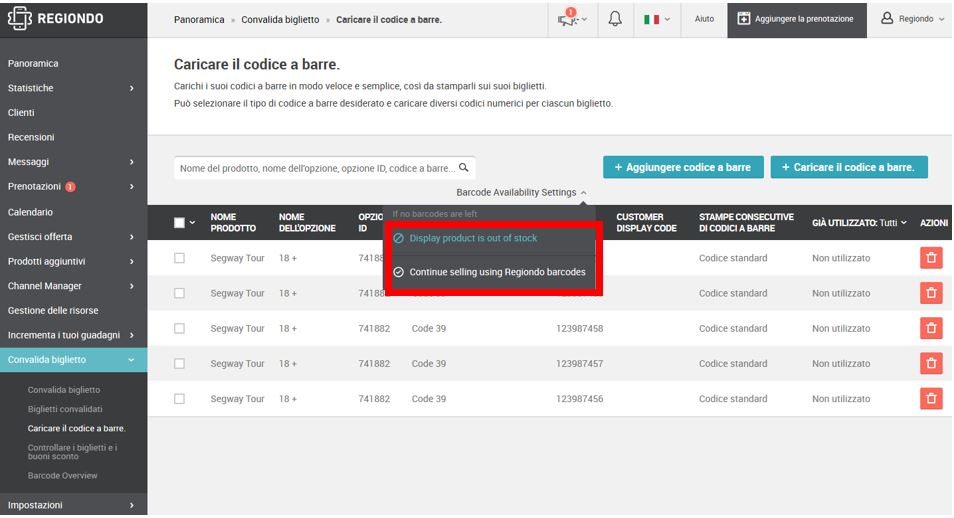Image resolution: width=954 pixels, height=518 pixels.
Task: Open Convalida biglietto sub-item
Action: tap(64, 390)
